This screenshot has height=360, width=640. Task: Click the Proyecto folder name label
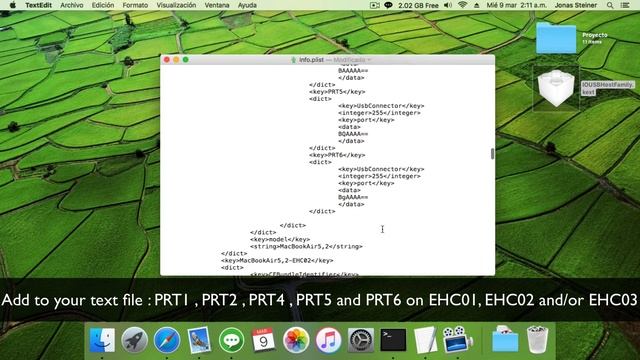pyautogui.click(x=595, y=35)
